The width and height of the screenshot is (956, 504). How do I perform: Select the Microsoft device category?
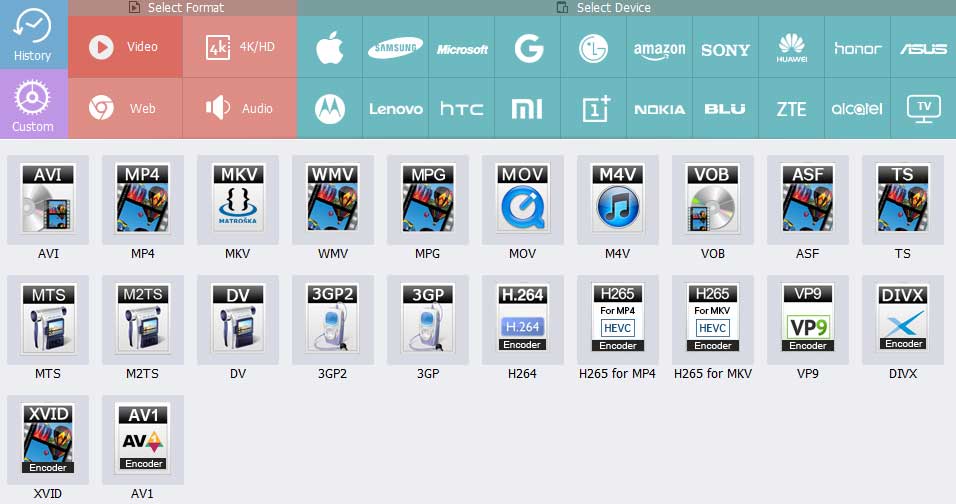click(462, 48)
